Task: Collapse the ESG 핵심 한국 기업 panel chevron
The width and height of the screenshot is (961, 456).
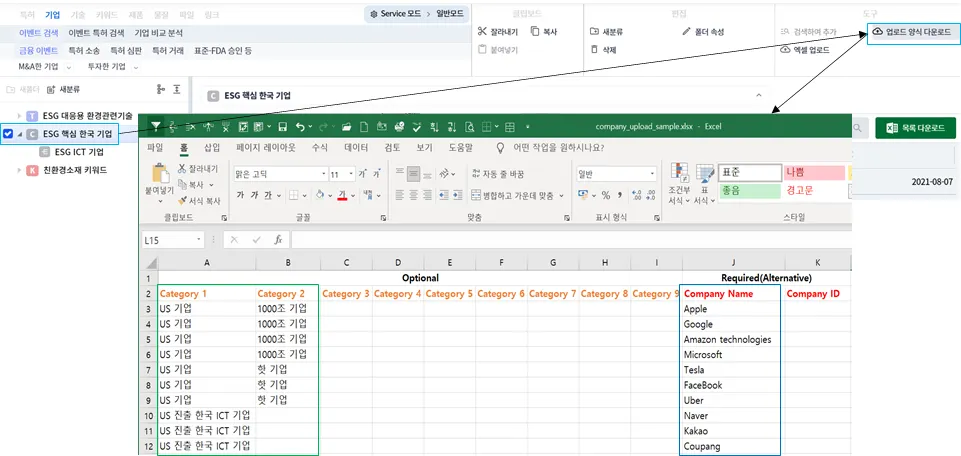Action: 759,96
